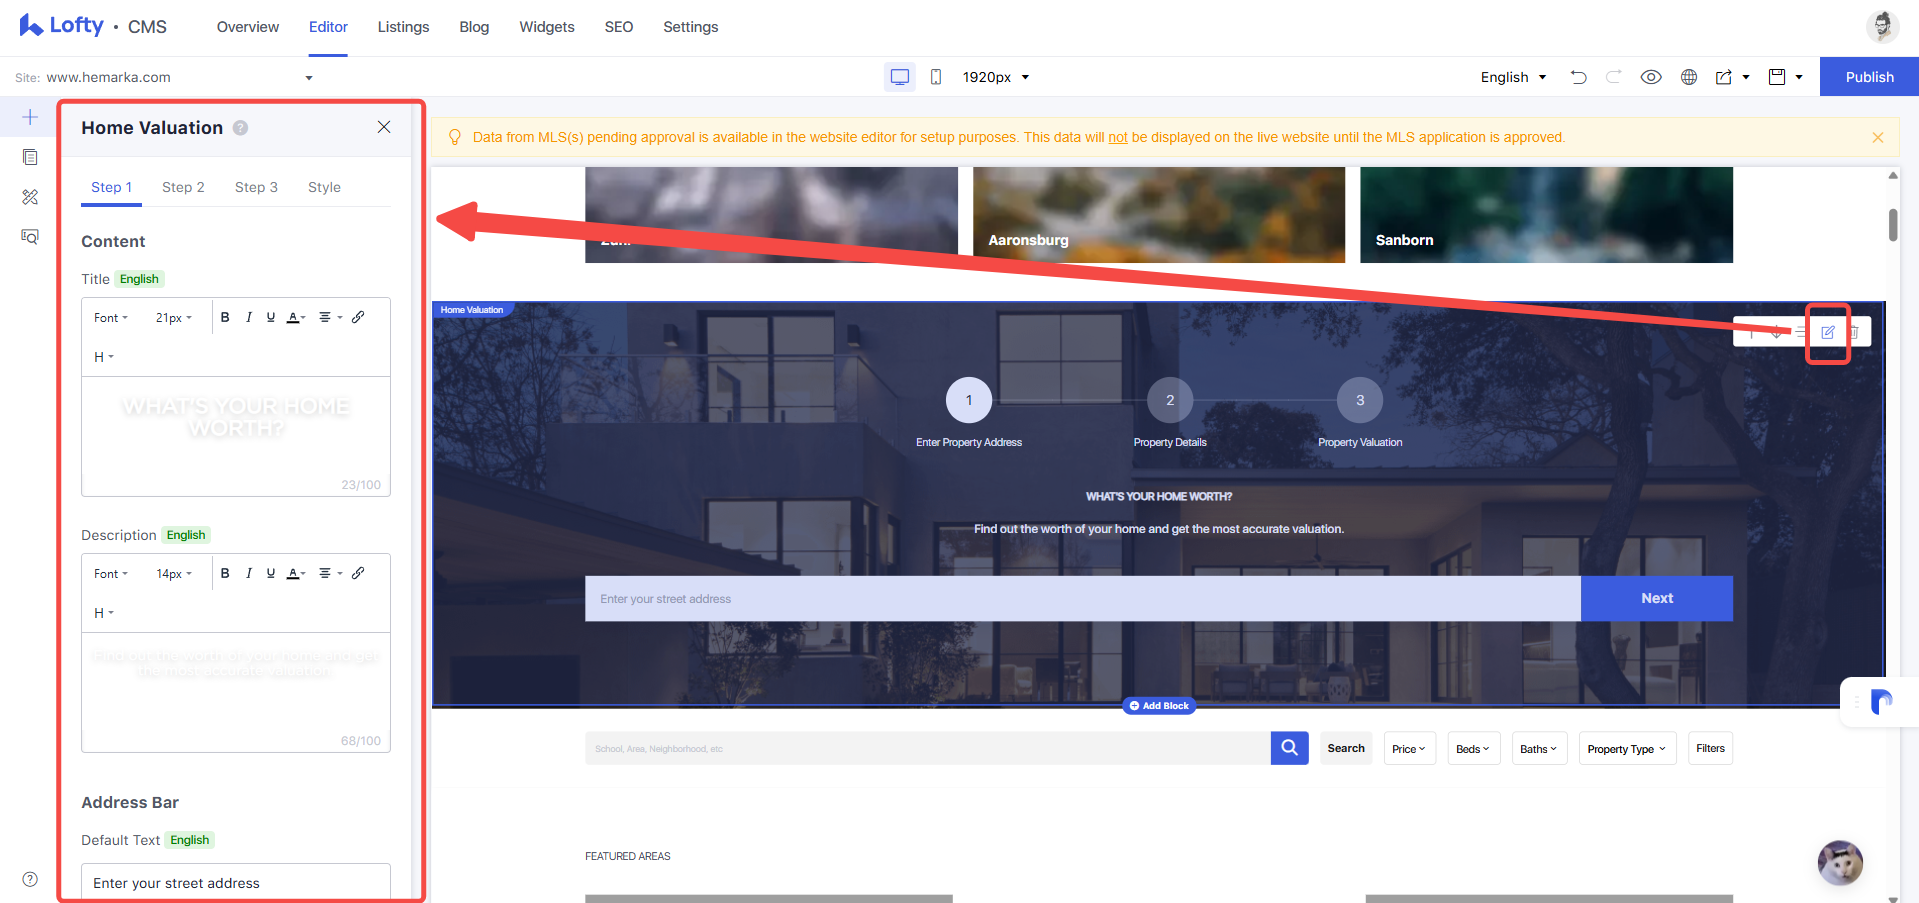Click the add block plus sidebar icon
This screenshot has height=903, width=1919.
point(30,117)
